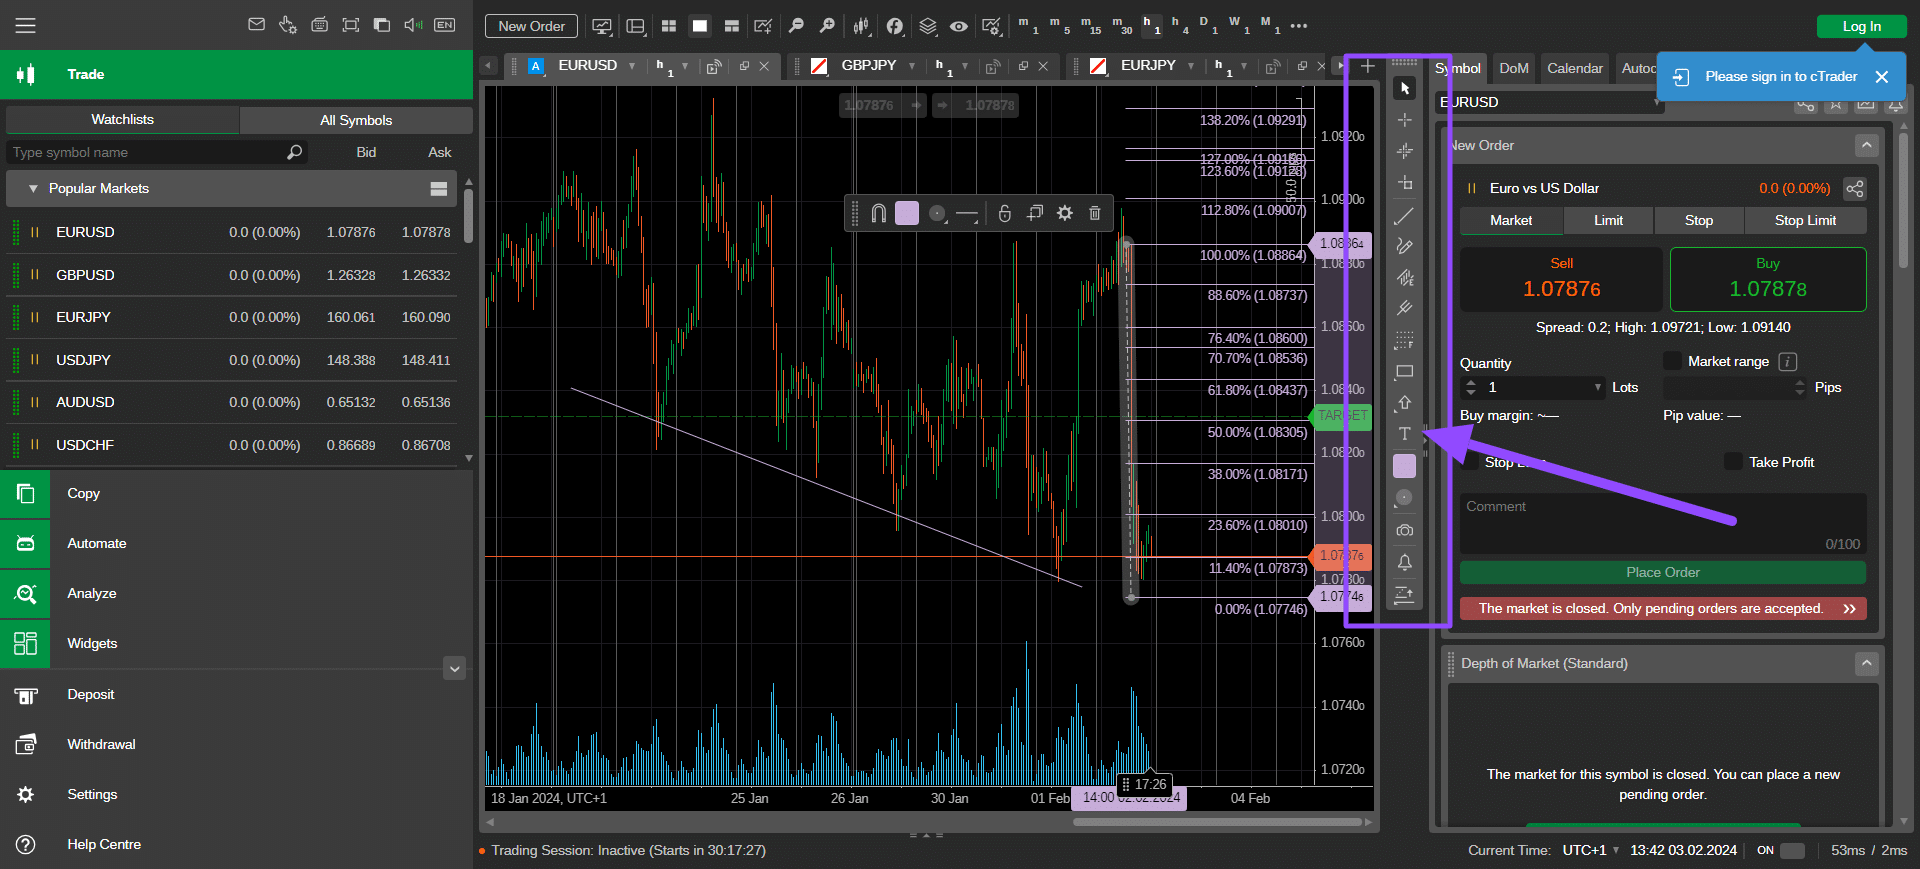Select the Stop Limit order type tab
This screenshot has width=1920, height=869.
1805,220
